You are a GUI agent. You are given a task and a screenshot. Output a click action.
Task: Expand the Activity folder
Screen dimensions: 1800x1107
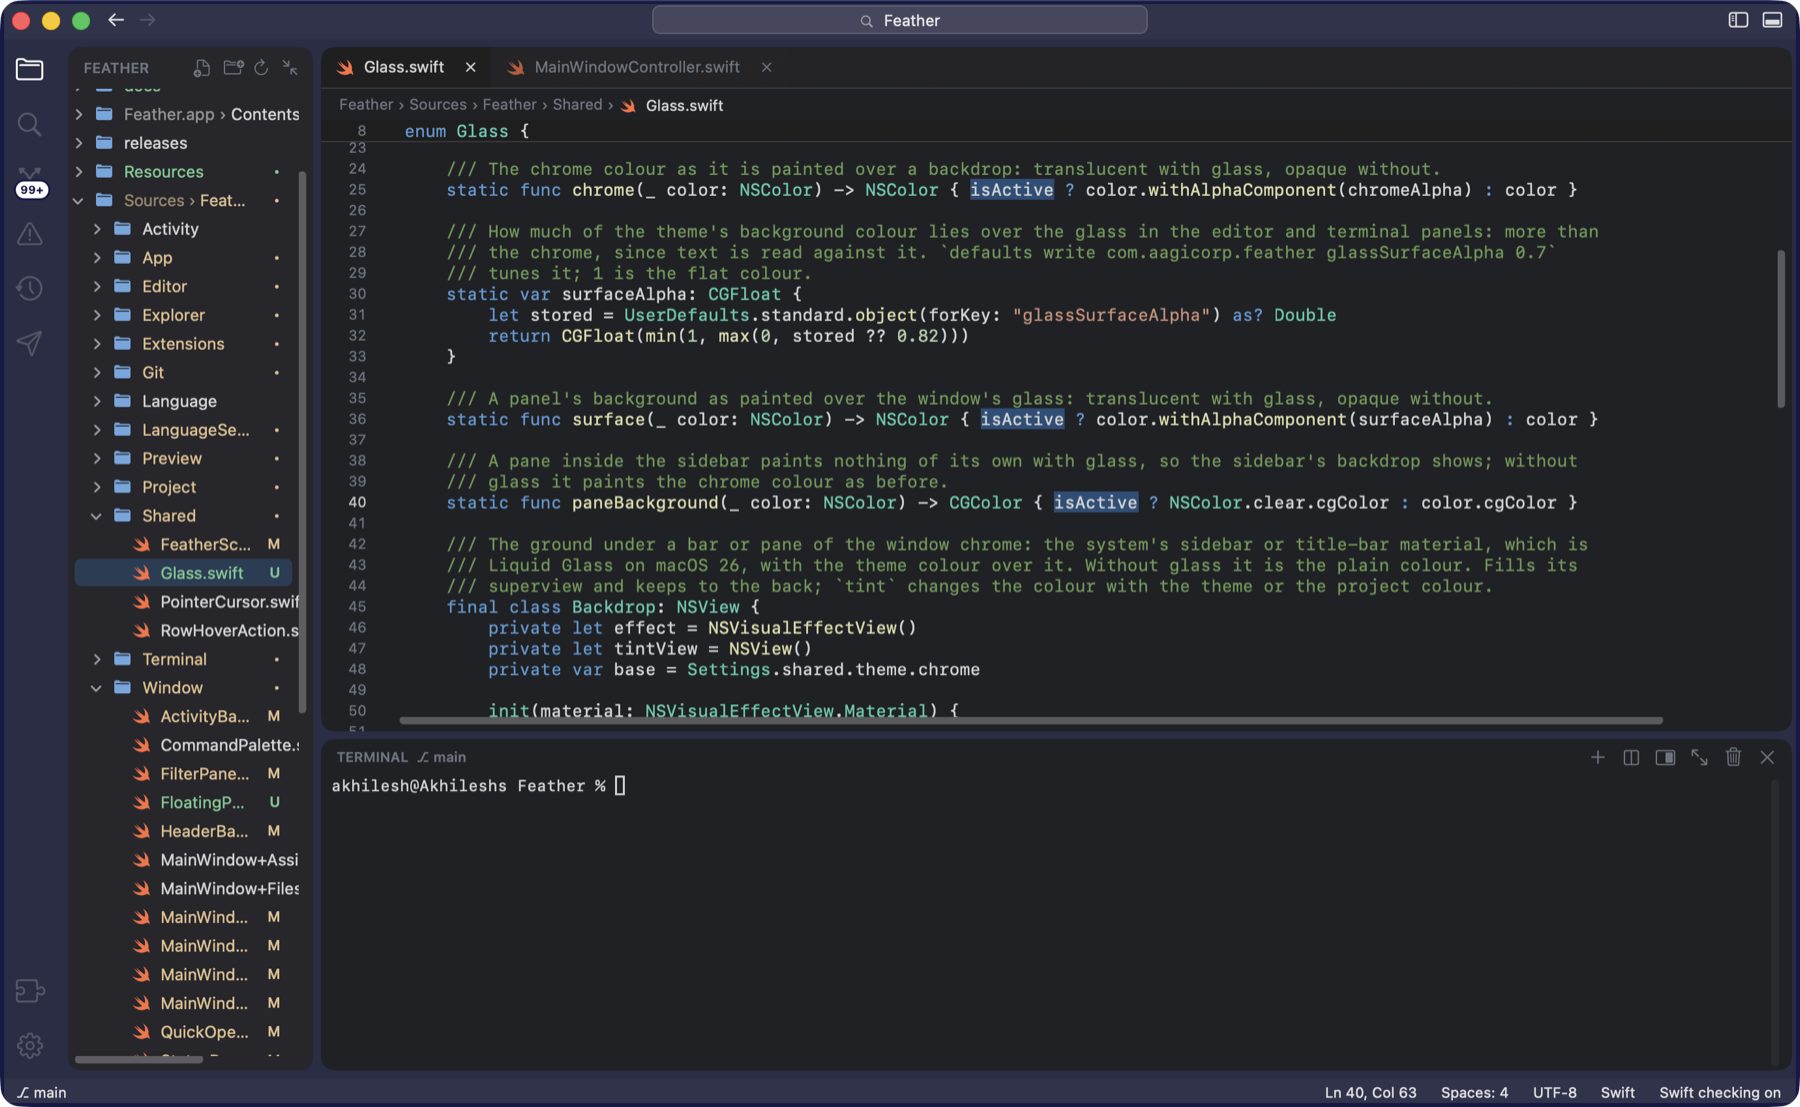click(97, 229)
